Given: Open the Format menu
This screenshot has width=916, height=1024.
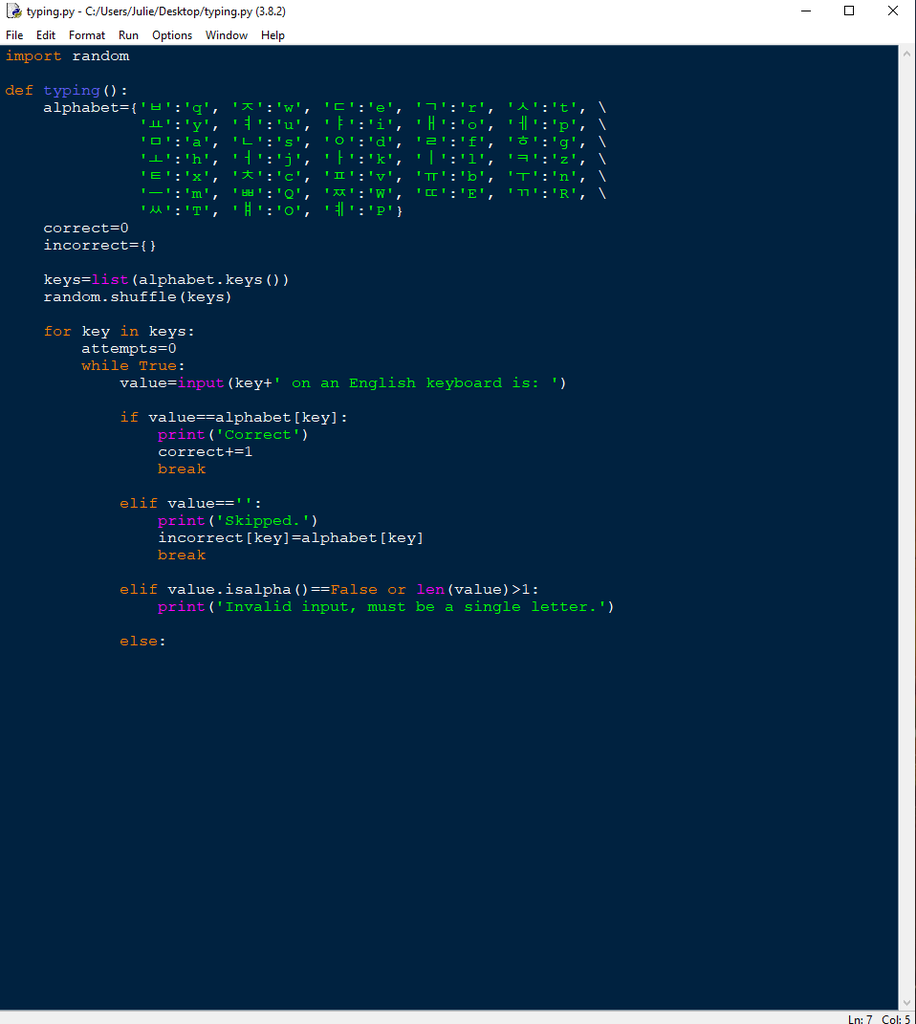Looking at the screenshot, I should click(x=86, y=35).
